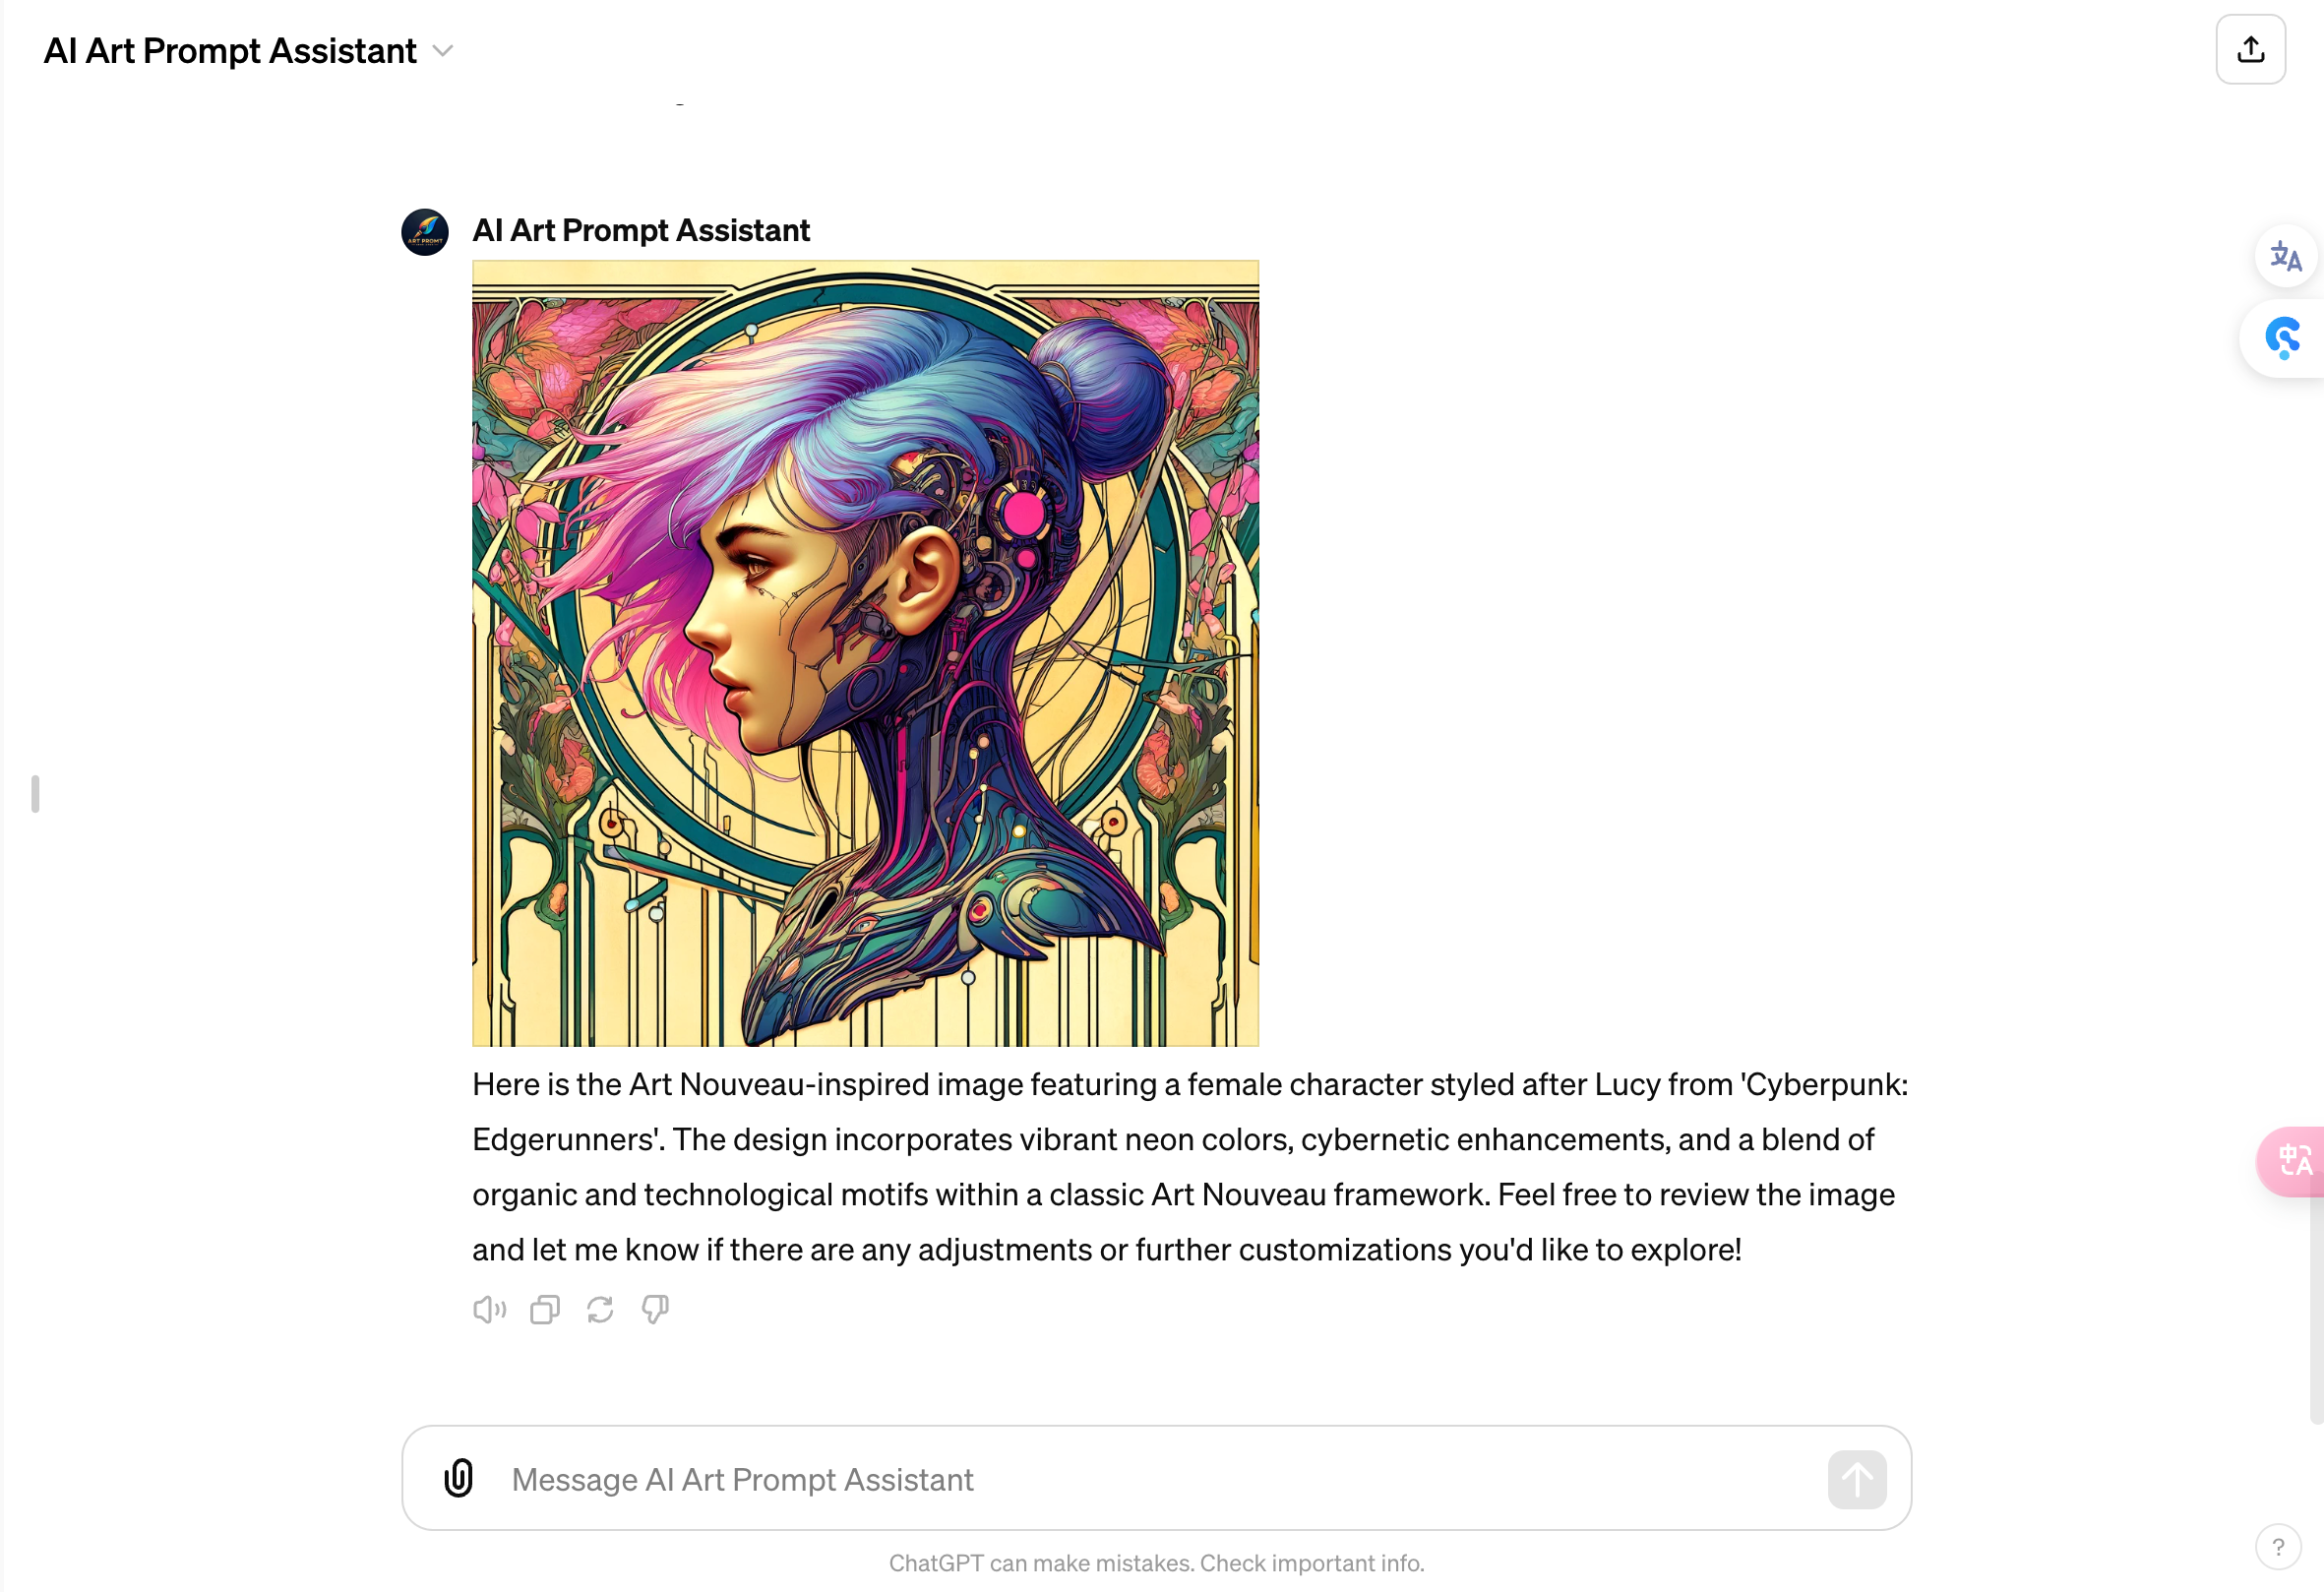Click the share conversation upload icon
This screenshot has width=2324, height=1592.
2250,49
